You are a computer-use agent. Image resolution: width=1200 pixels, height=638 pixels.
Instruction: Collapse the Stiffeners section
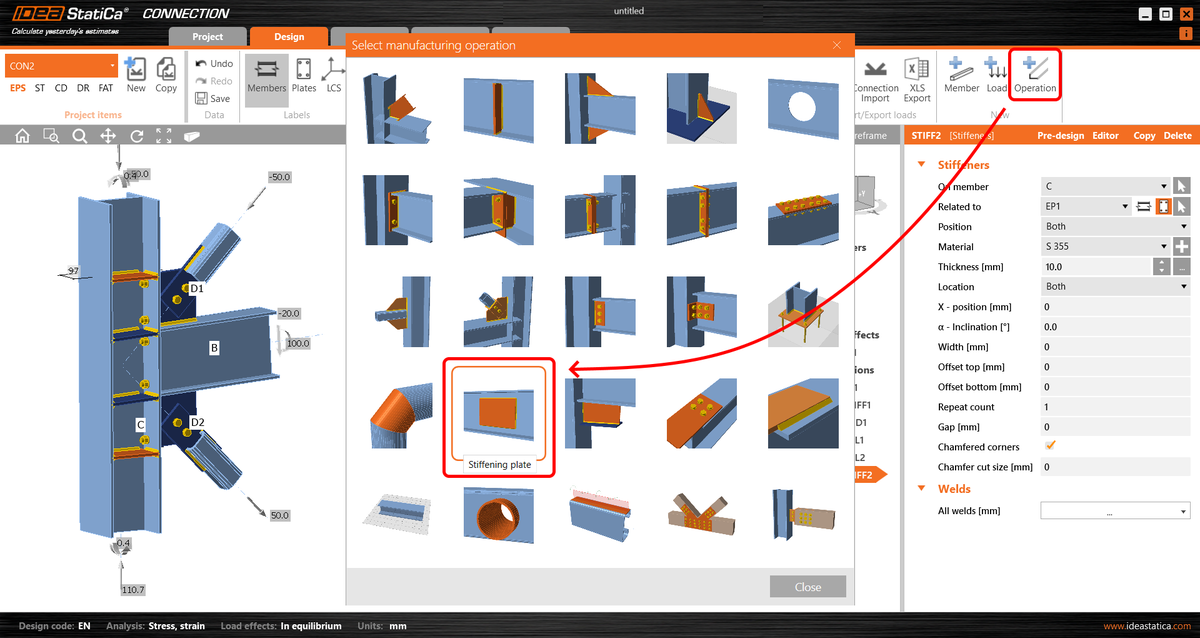923,164
